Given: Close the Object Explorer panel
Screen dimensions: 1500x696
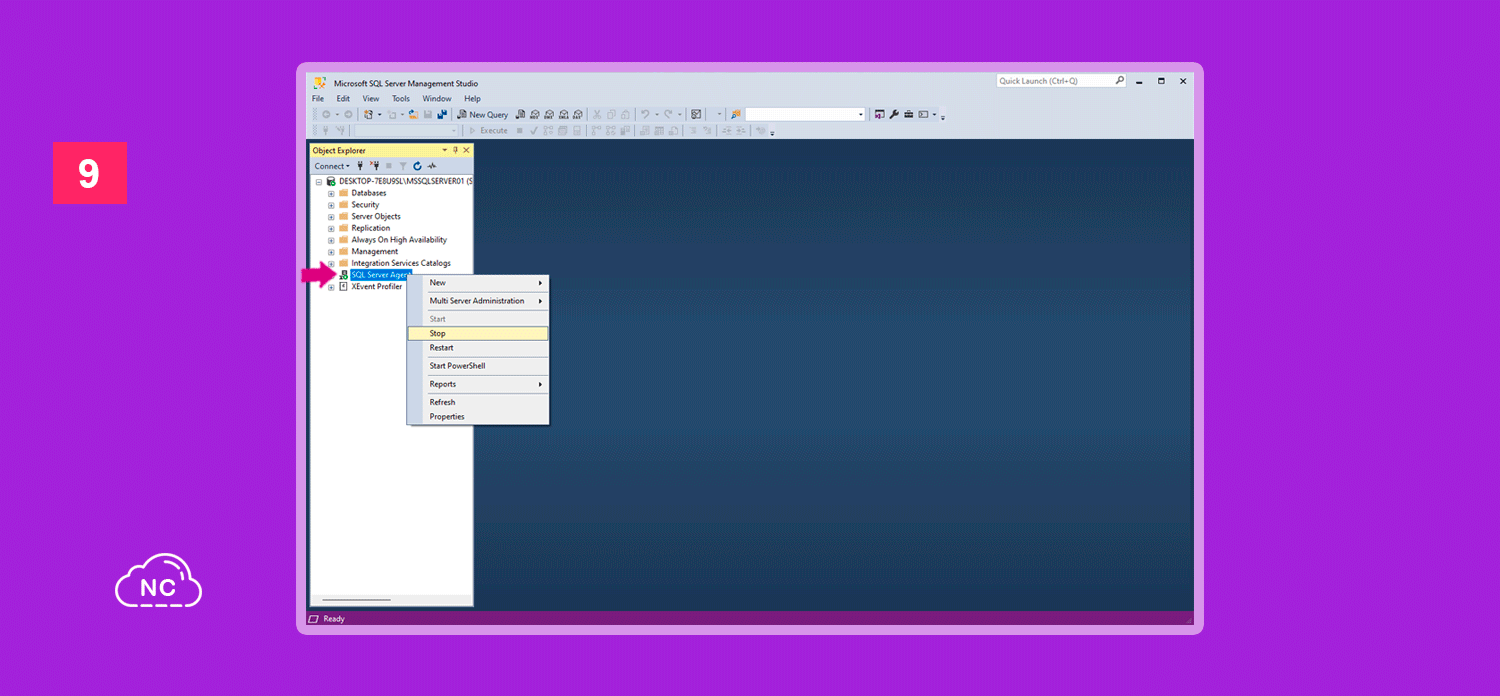Looking at the screenshot, I should pyautogui.click(x=466, y=150).
